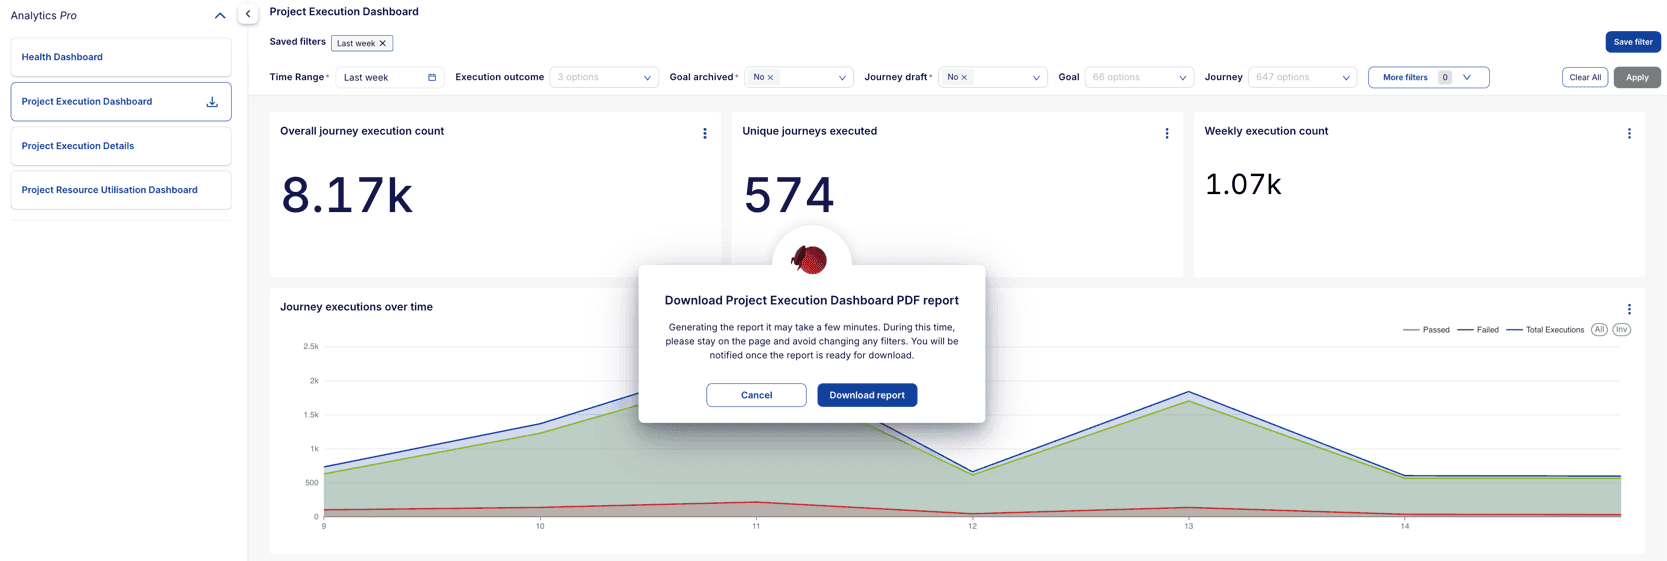
Task: Collapse the Analytics Pro section
Action: 220,16
